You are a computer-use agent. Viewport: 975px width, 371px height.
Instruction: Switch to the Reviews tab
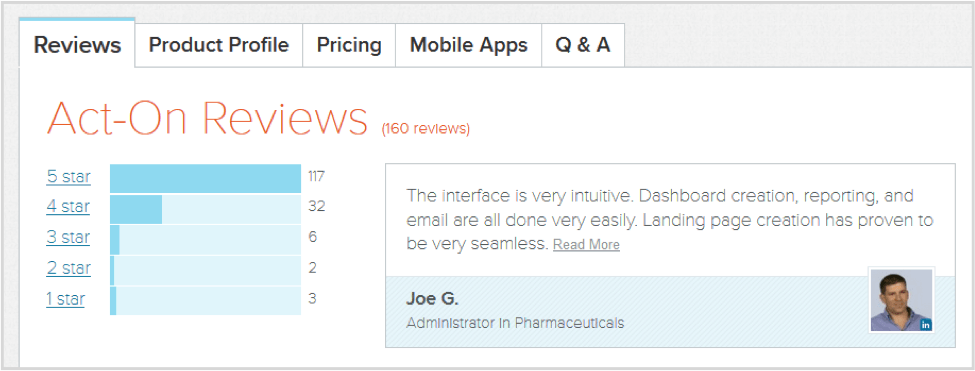point(77,45)
